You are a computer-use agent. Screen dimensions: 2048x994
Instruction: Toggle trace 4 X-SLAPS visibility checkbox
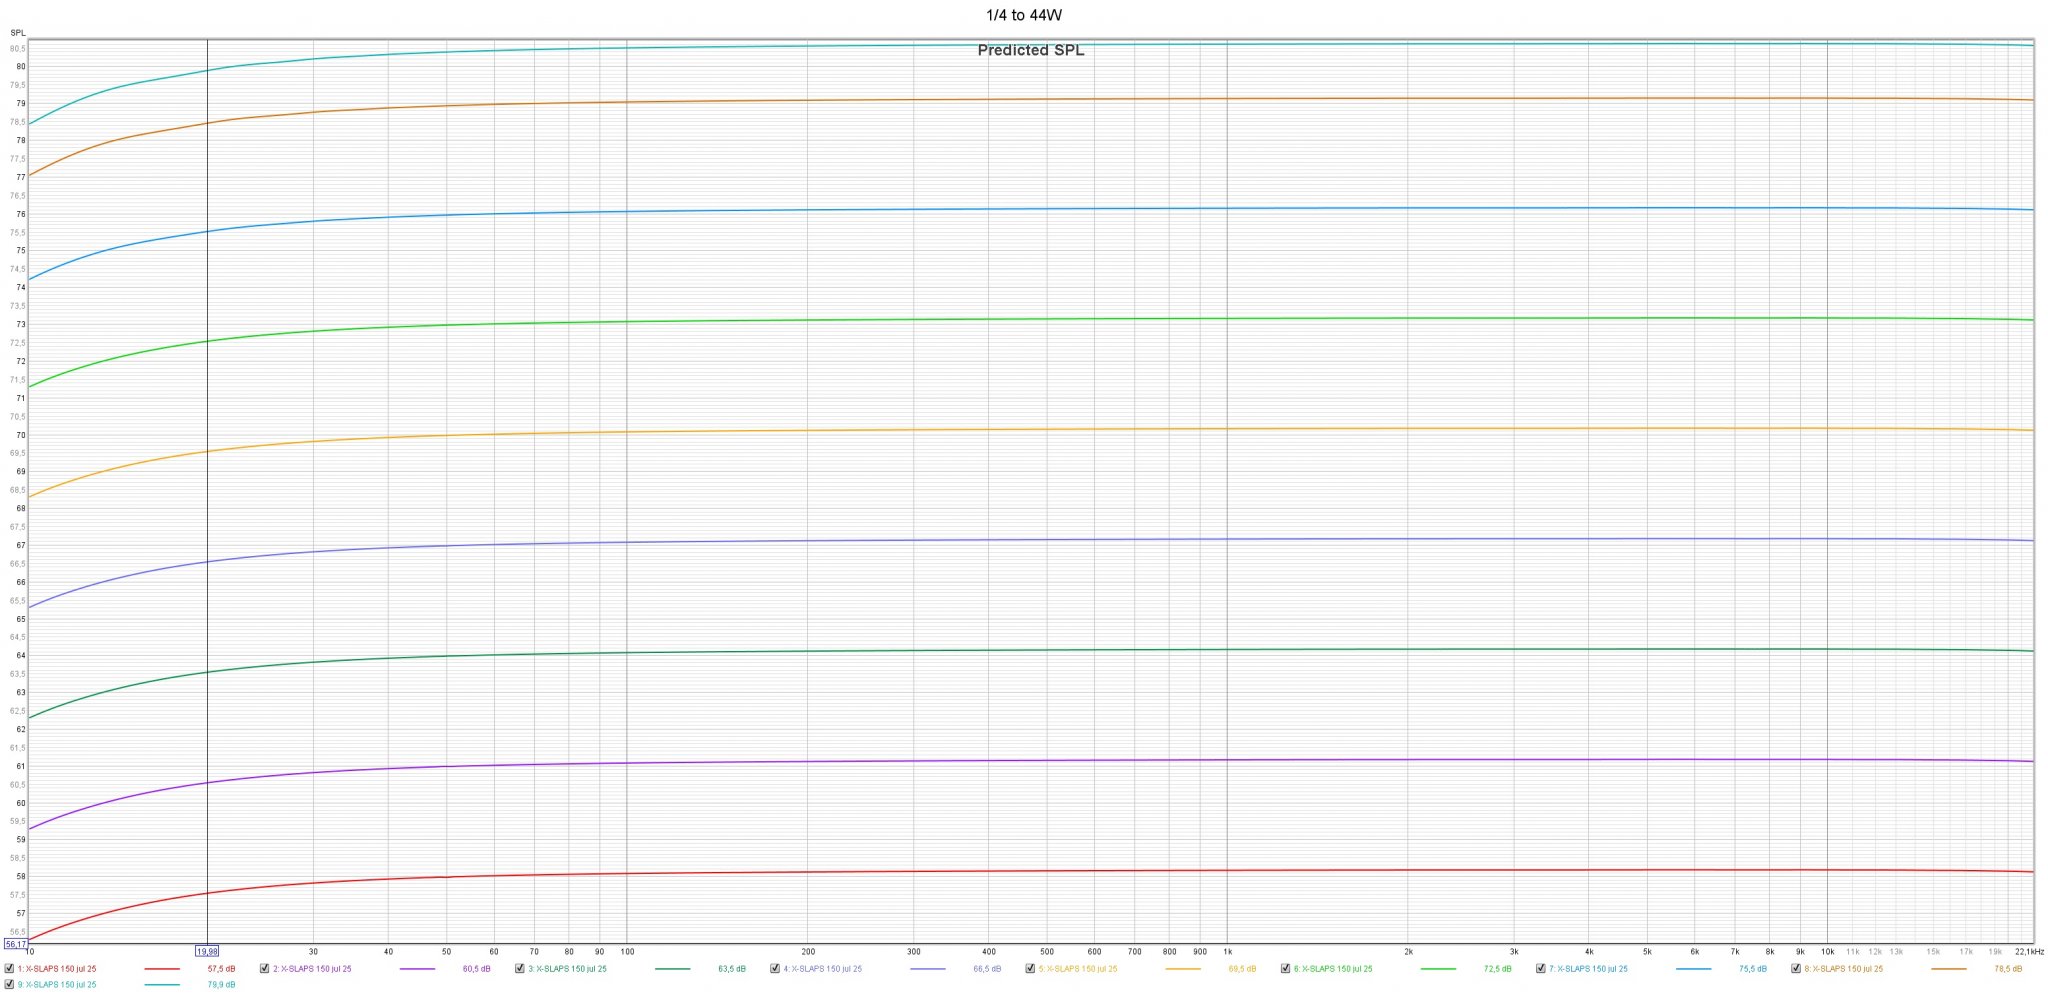tap(775, 968)
